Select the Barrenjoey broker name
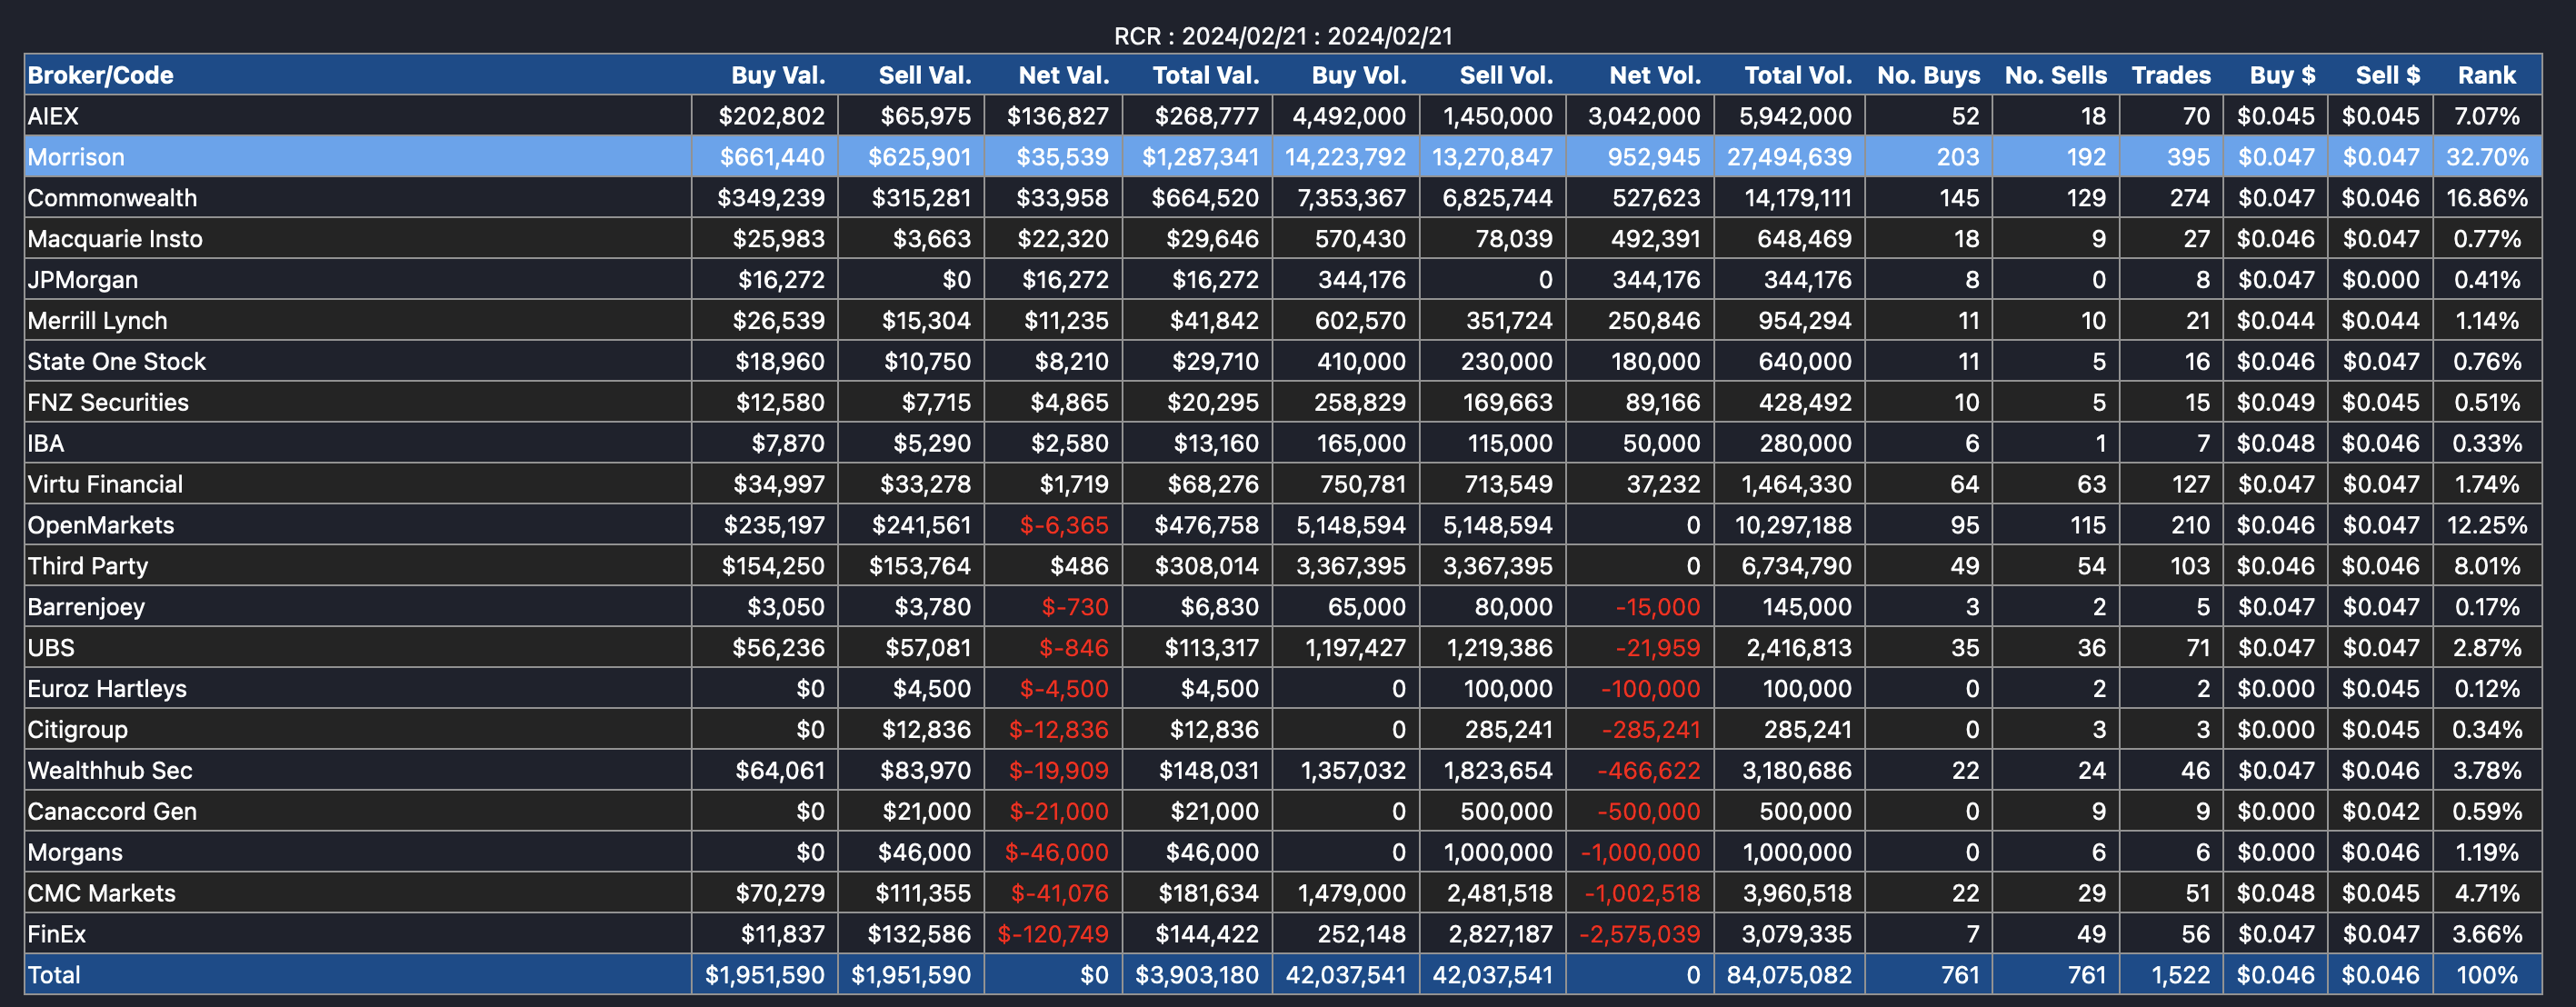Viewport: 2576px width, 1007px height. pos(86,608)
